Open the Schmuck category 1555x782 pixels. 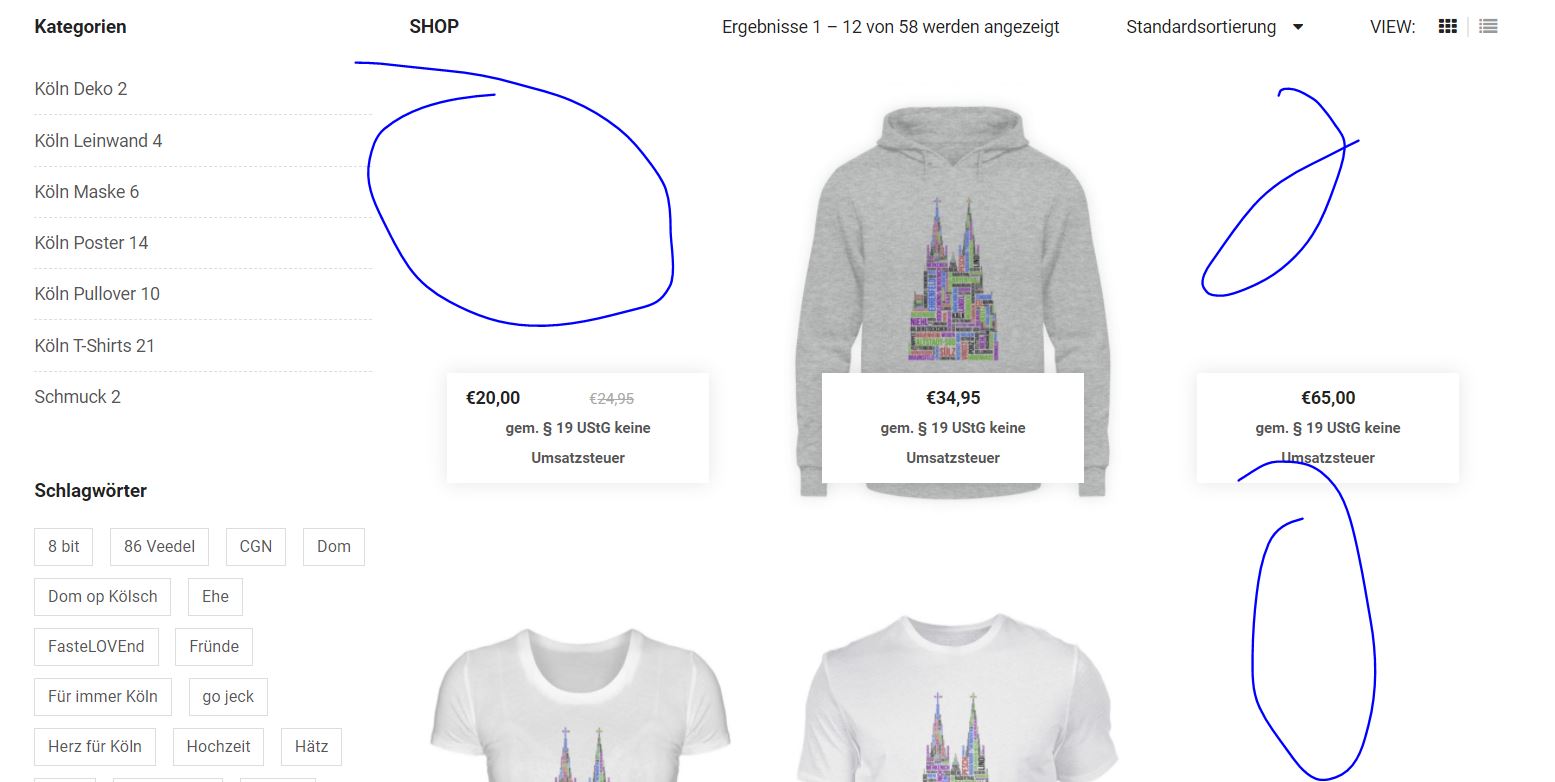coord(77,397)
